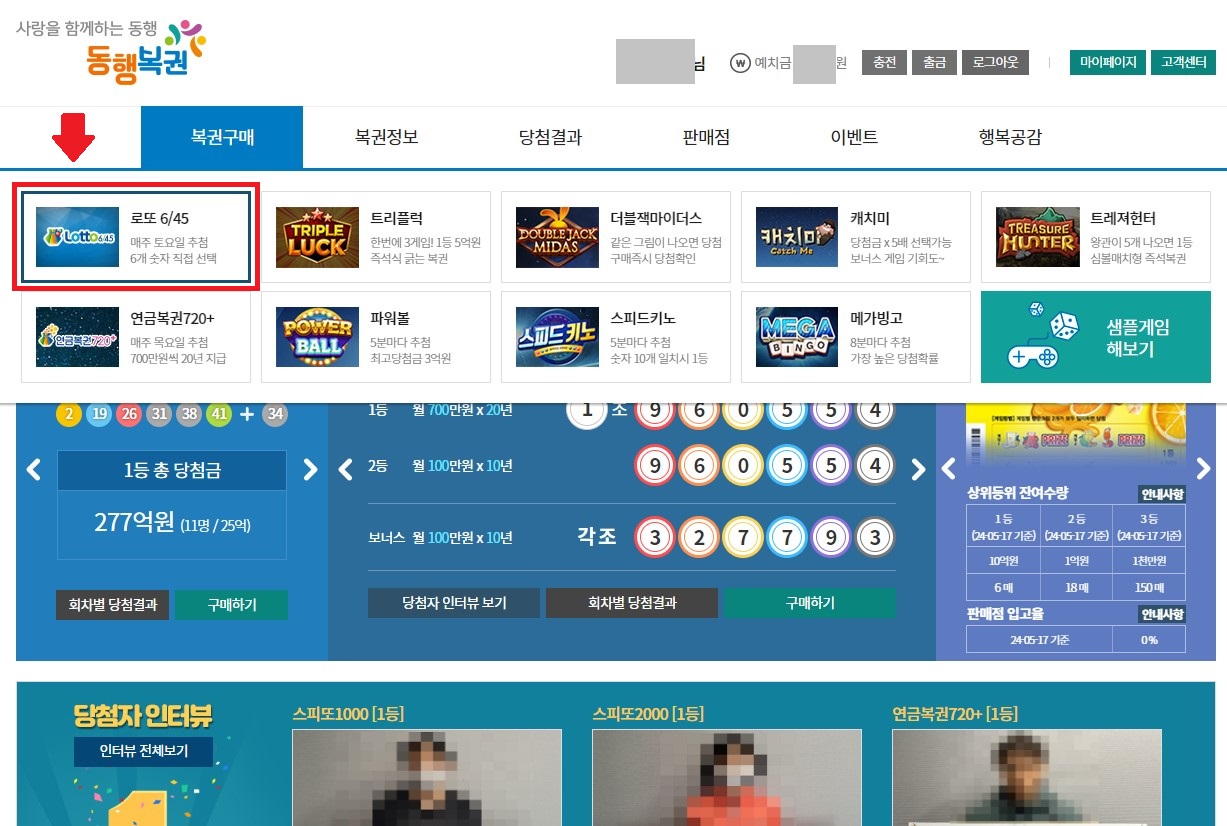1227x826 pixels.
Task: Open the 판매점 menu
Action: click(706, 137)
